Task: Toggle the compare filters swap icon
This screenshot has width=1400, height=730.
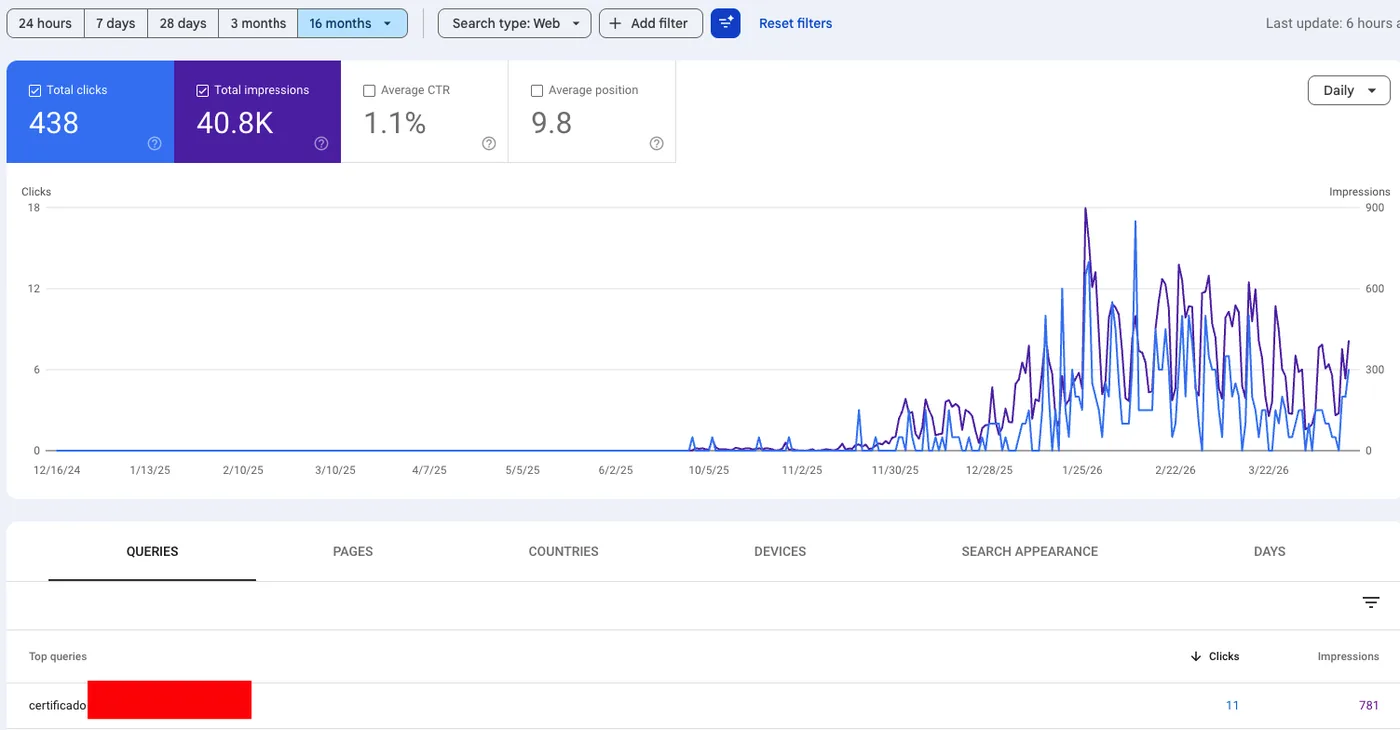Action: pos(725,22)
